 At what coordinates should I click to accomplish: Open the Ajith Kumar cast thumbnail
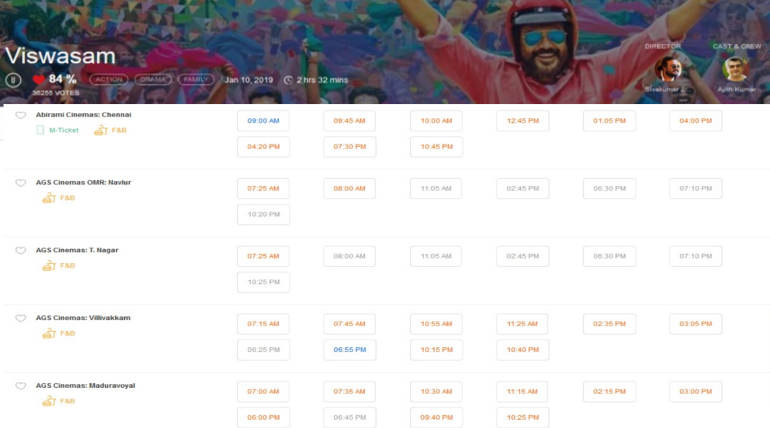click(735, 69)
